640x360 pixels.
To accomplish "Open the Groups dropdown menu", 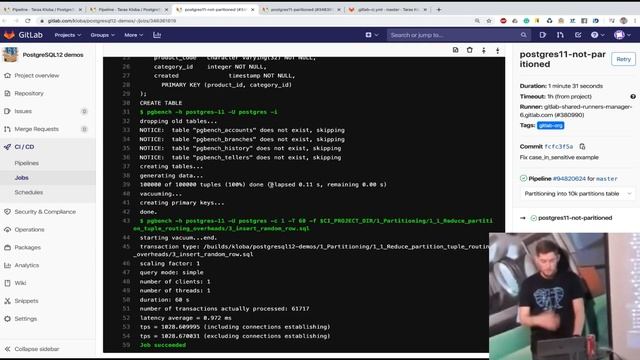I will 102,35.
